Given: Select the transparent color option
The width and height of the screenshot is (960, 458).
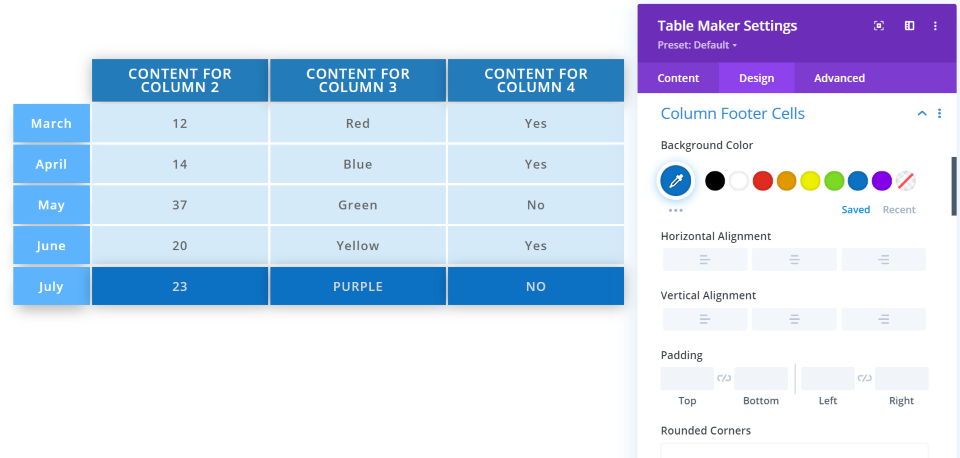Looking at the screenshot, I should 906,181.
